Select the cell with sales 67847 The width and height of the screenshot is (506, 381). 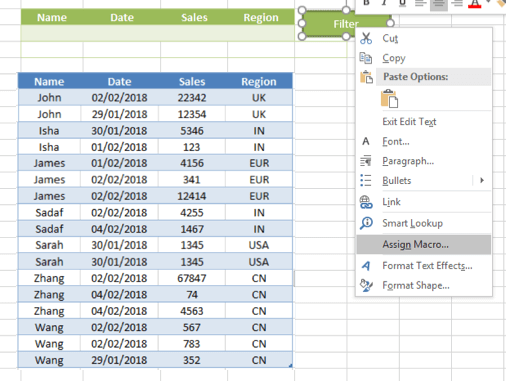click(192, 278)
